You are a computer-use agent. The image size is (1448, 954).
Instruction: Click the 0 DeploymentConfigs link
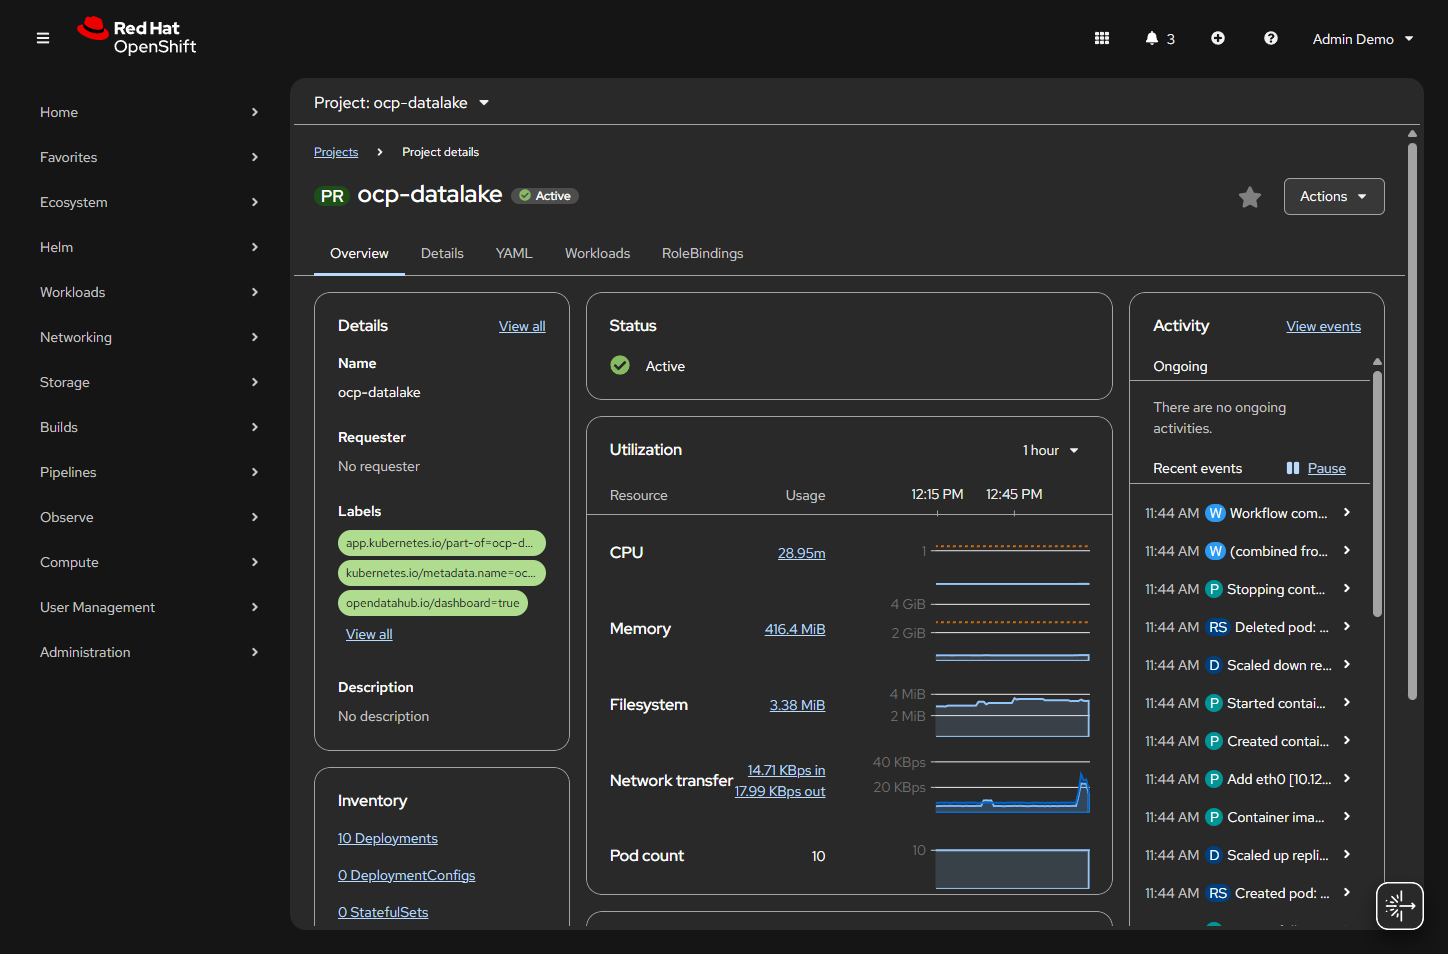pyautogui.click(x=407, y=875)
